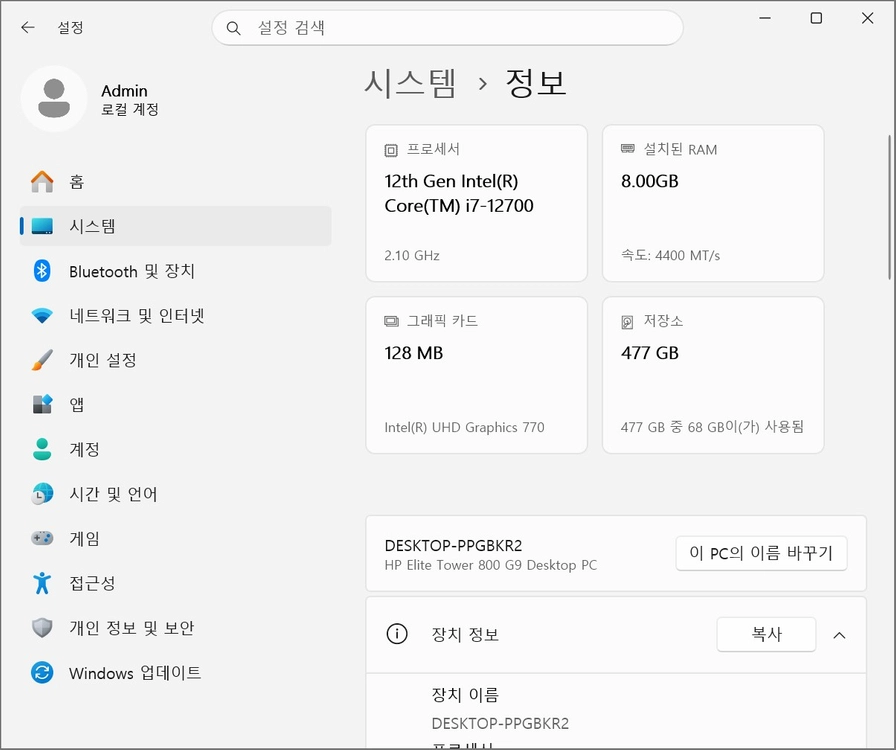Click the 장치 이름 label
The image size is (896, 750).
pos(465,695)
